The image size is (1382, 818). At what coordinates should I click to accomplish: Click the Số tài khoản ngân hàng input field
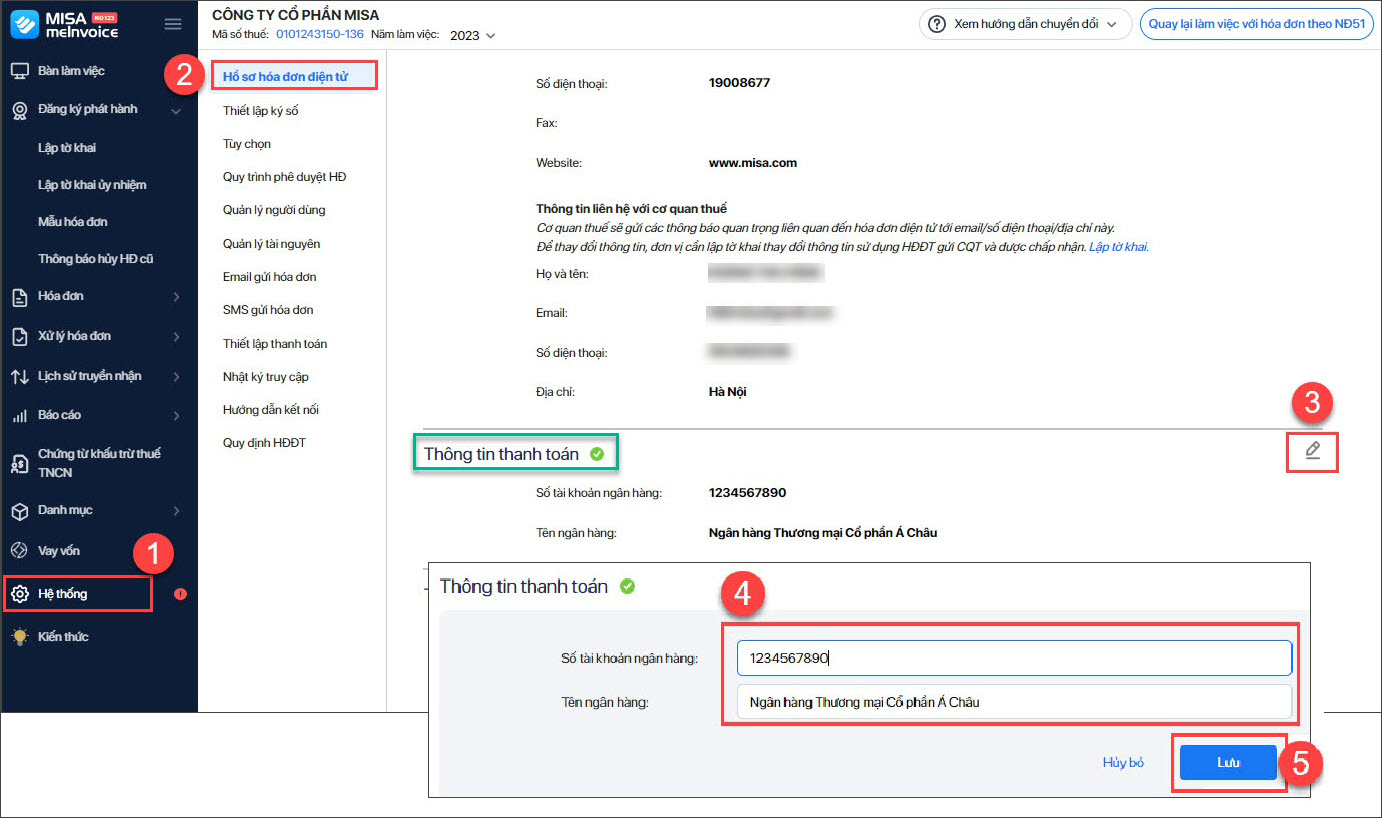(x=1014, y=658)
